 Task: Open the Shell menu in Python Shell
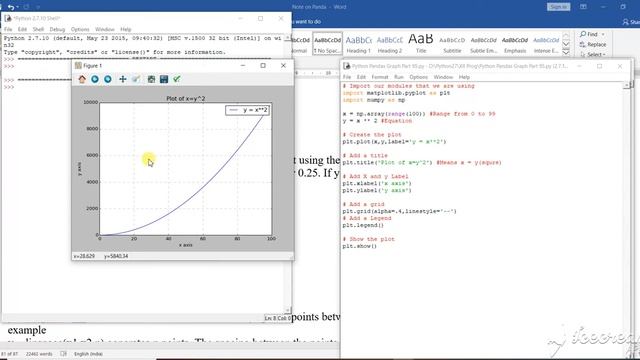38,29
